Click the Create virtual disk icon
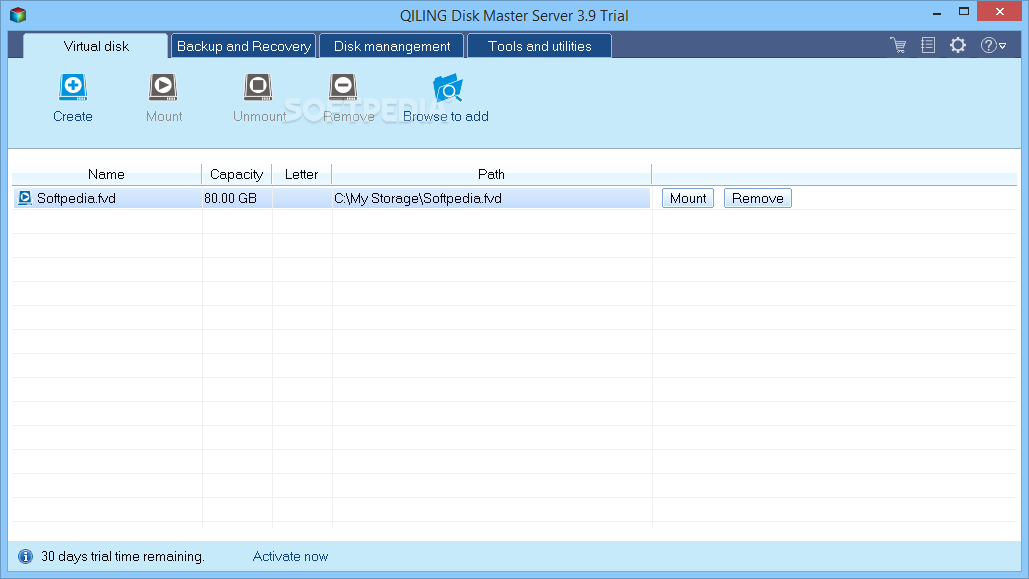 [73, 87]
